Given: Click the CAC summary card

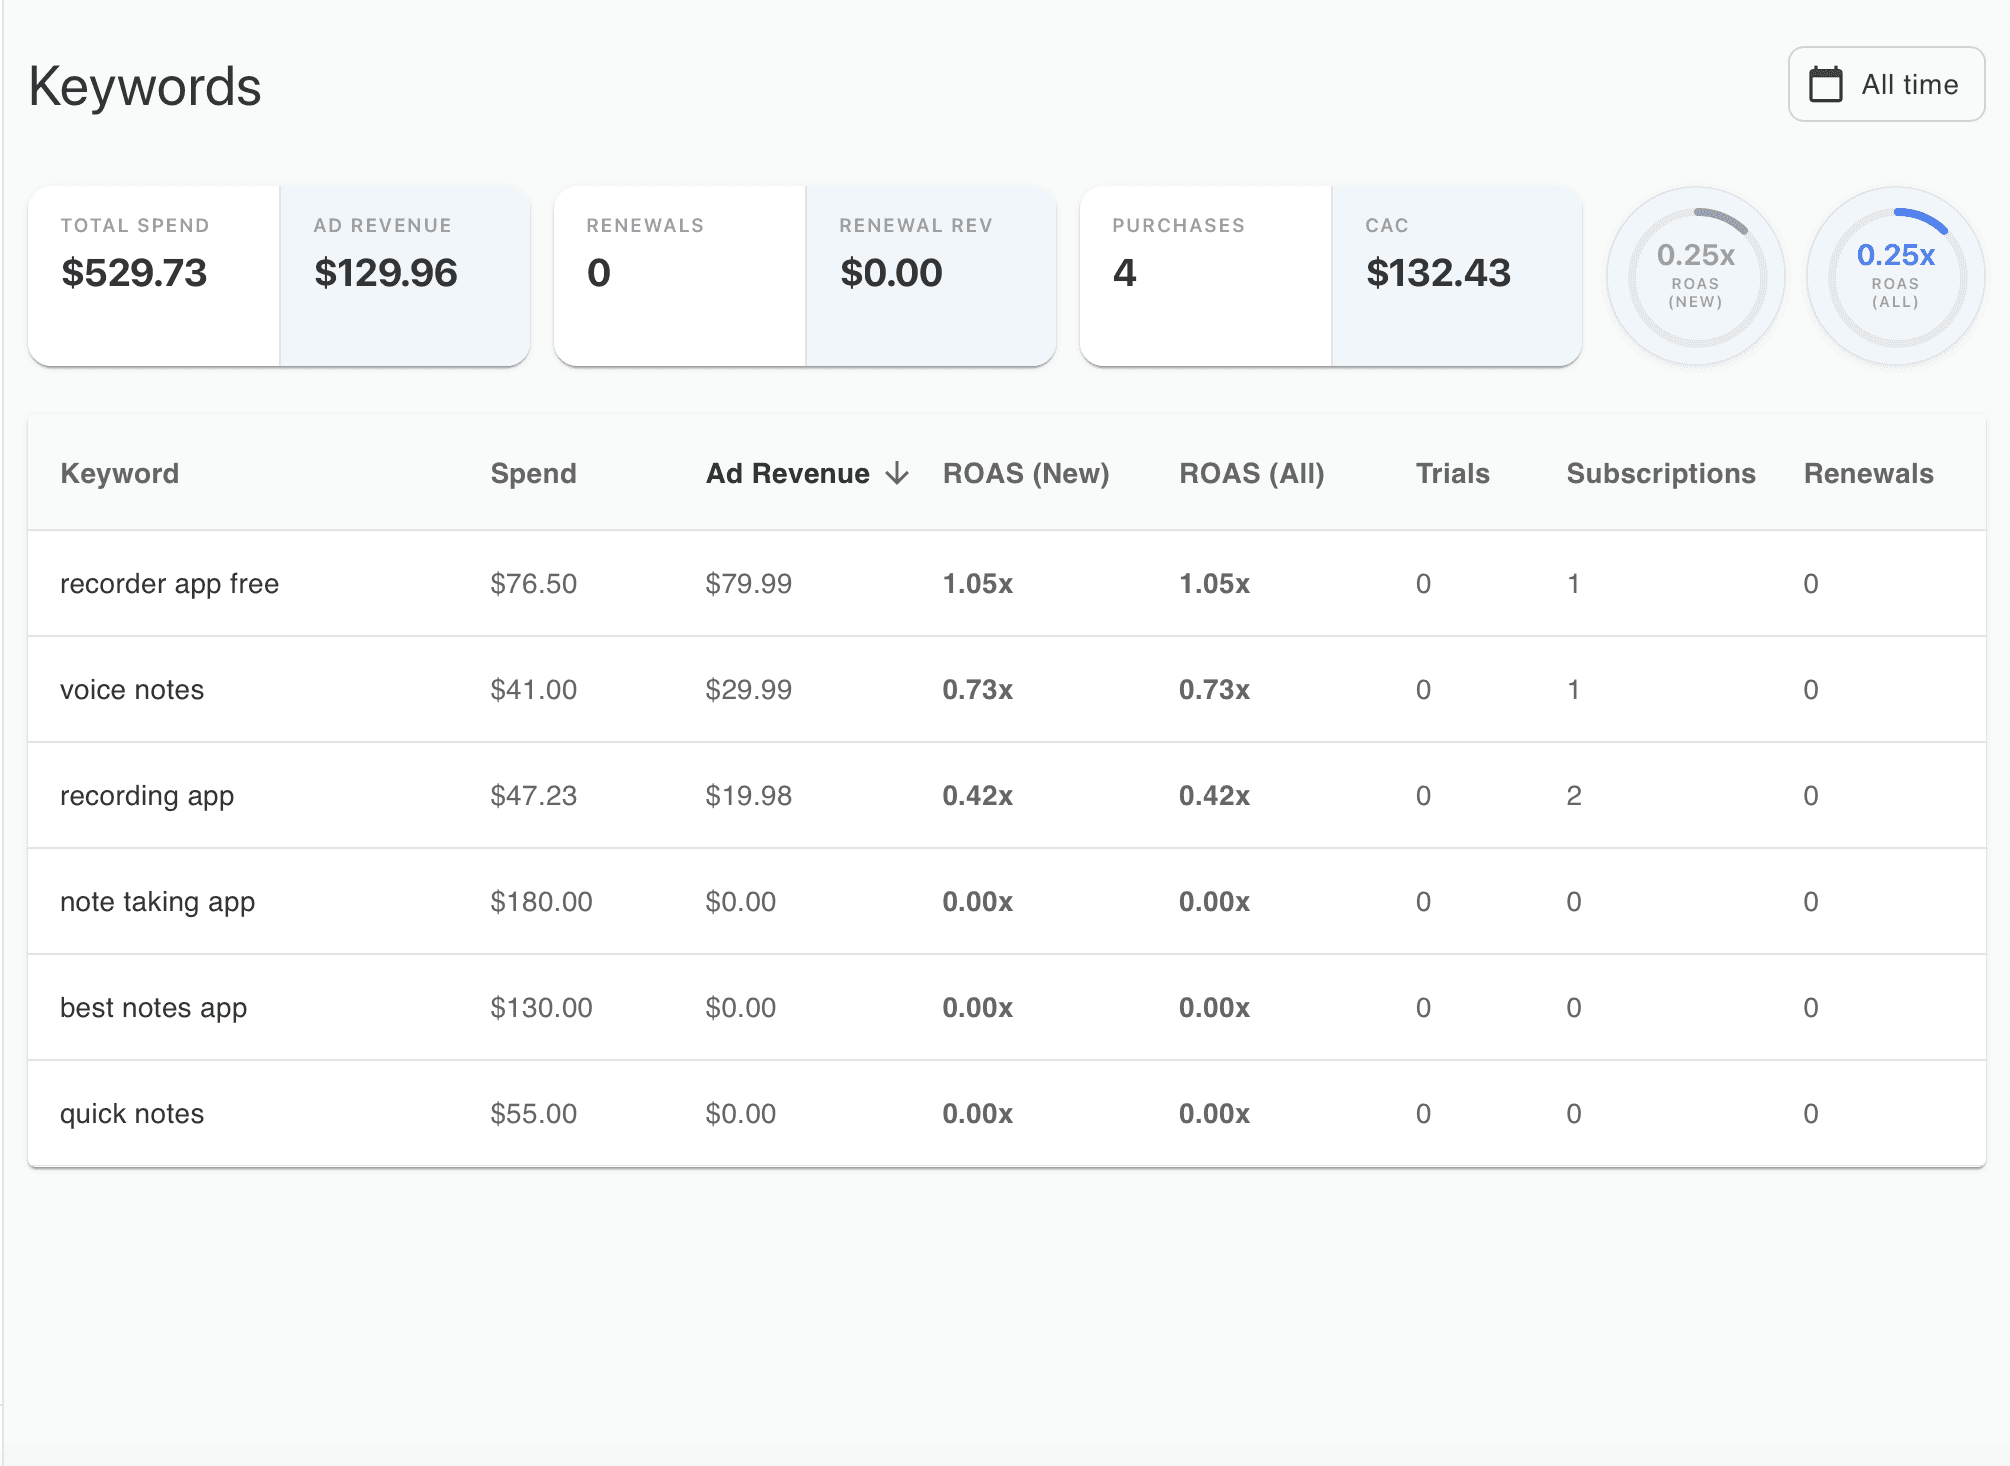Looking at the screenshot, I should coord(1456,275).
